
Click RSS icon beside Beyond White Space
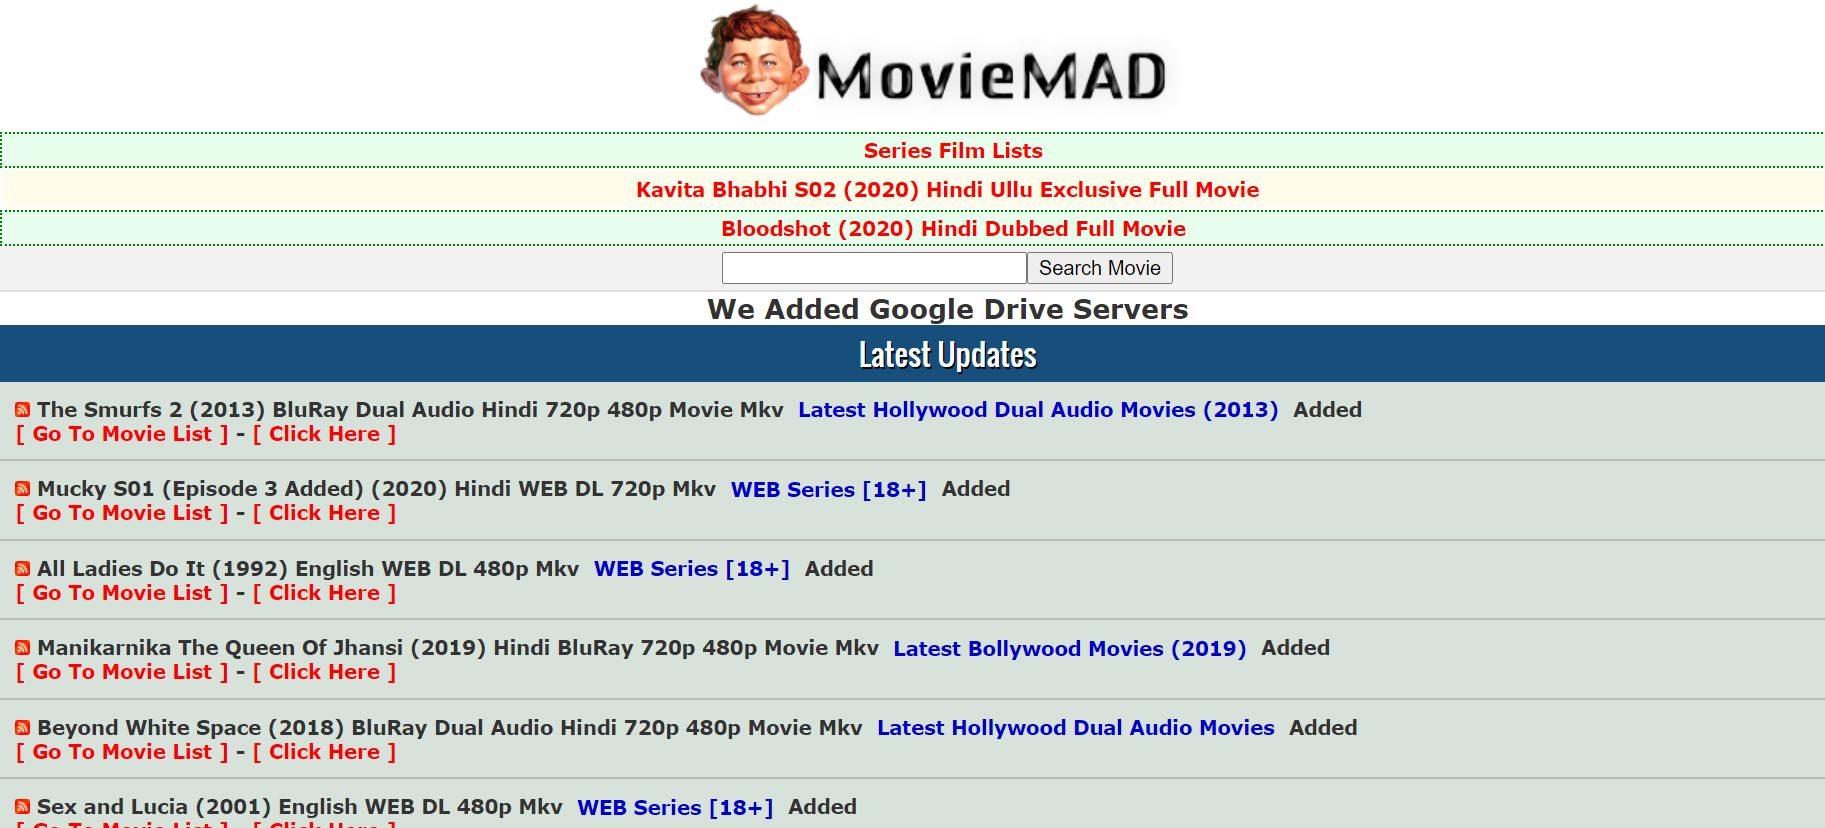click(22, 728)
